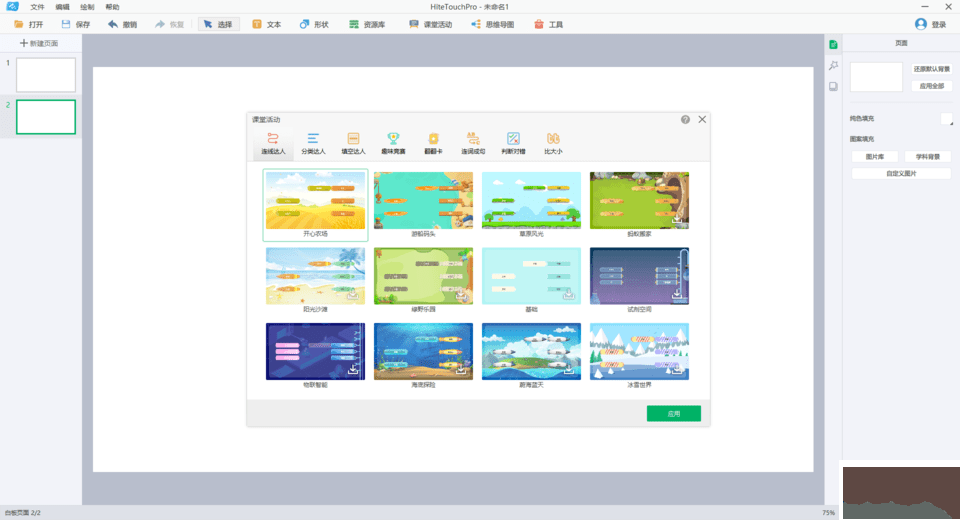960x520 pixels.
Task: Switch to the 翻翻卡 flip card tab
Action: click(433, 144)
